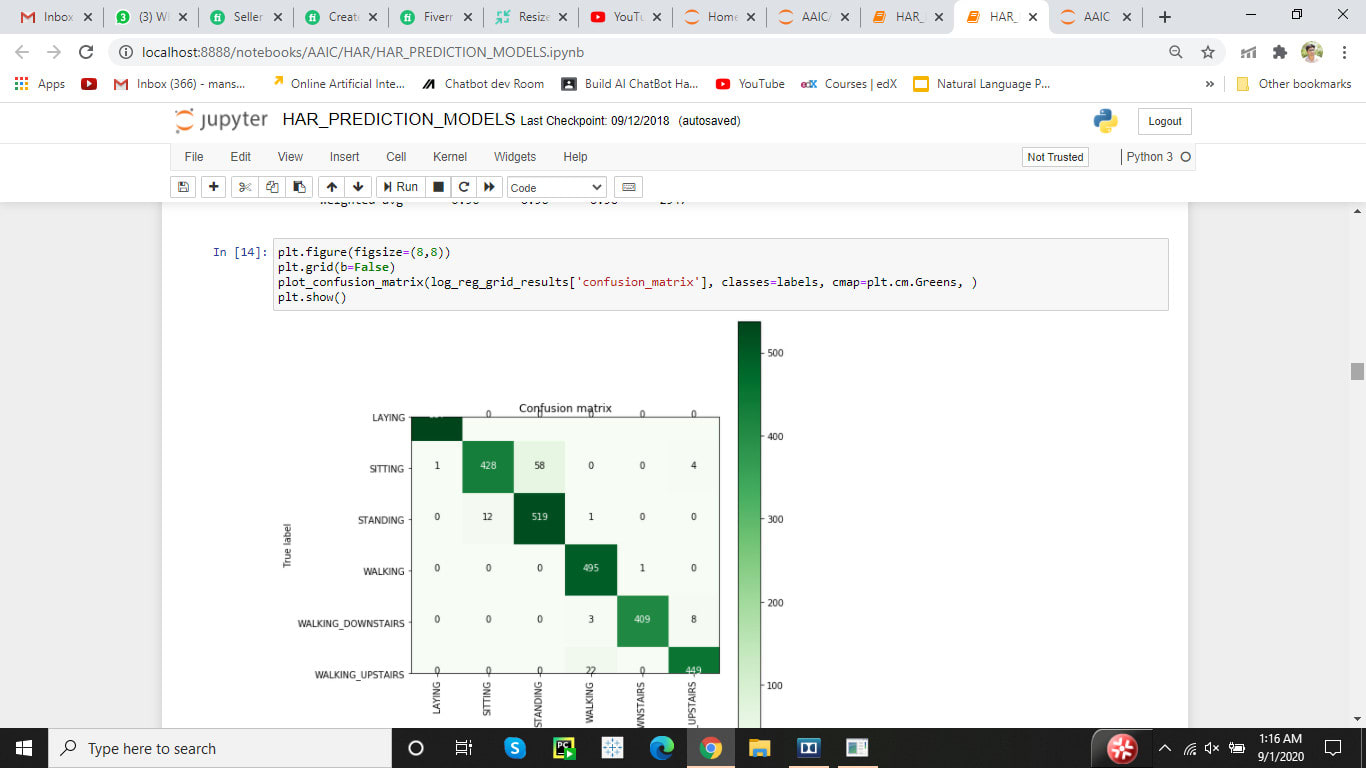Click the Python 3 kernel indicator
This screenshot has width=1366, height=768.
[x=1151, y=157]
